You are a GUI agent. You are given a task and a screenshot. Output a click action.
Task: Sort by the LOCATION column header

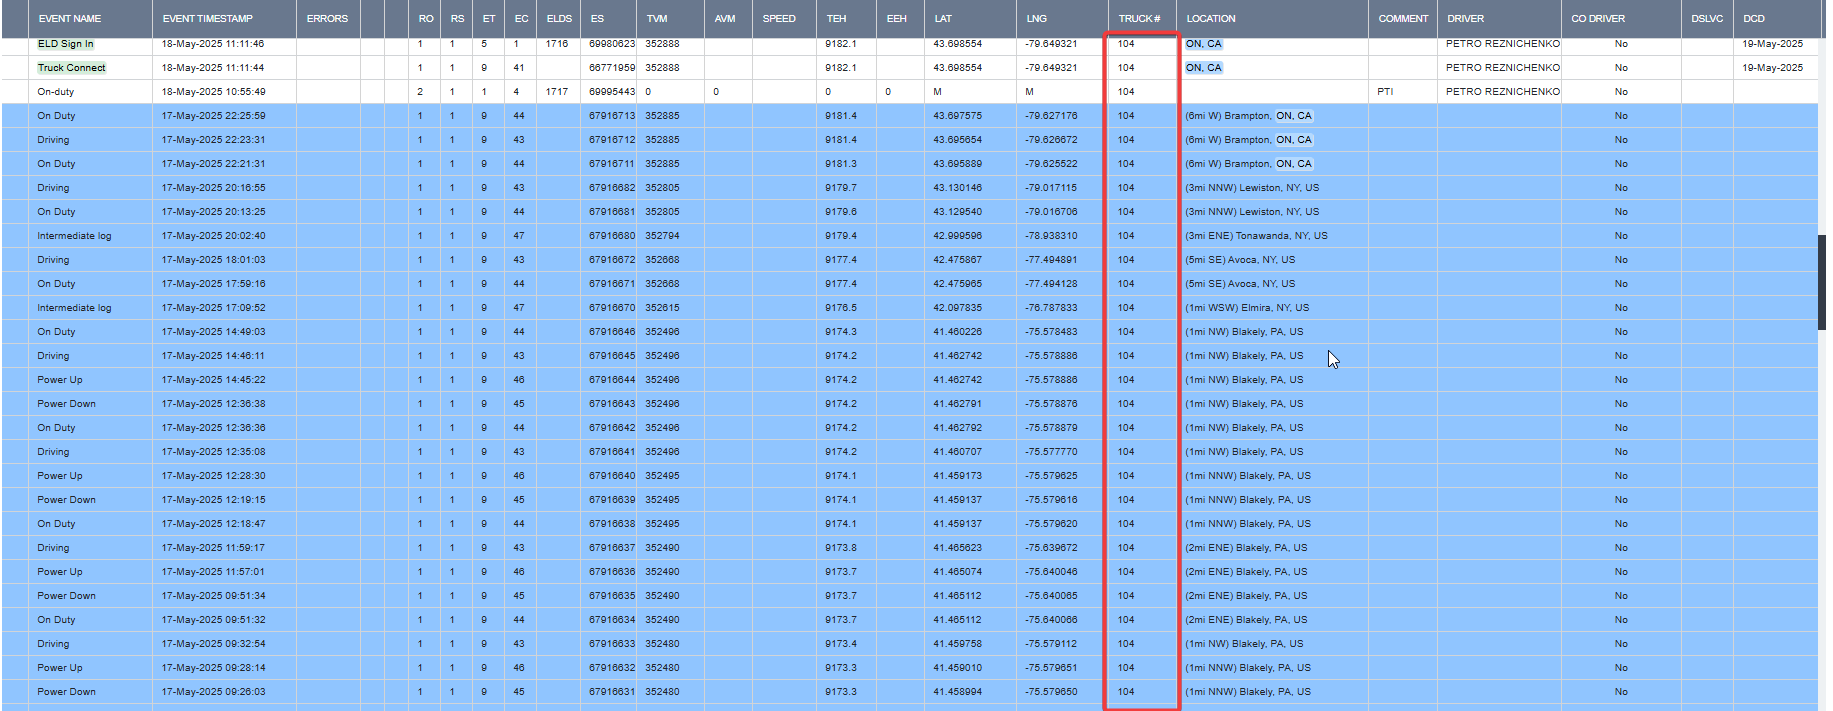[1211, 19]
